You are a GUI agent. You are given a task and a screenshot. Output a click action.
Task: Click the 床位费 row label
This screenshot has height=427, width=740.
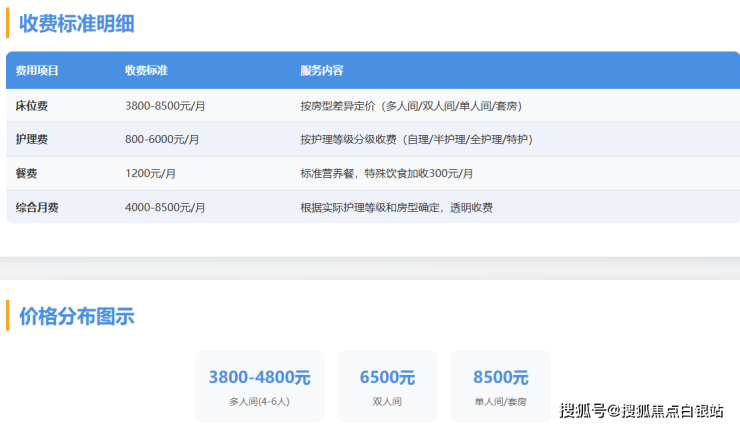tap(31, 105)
